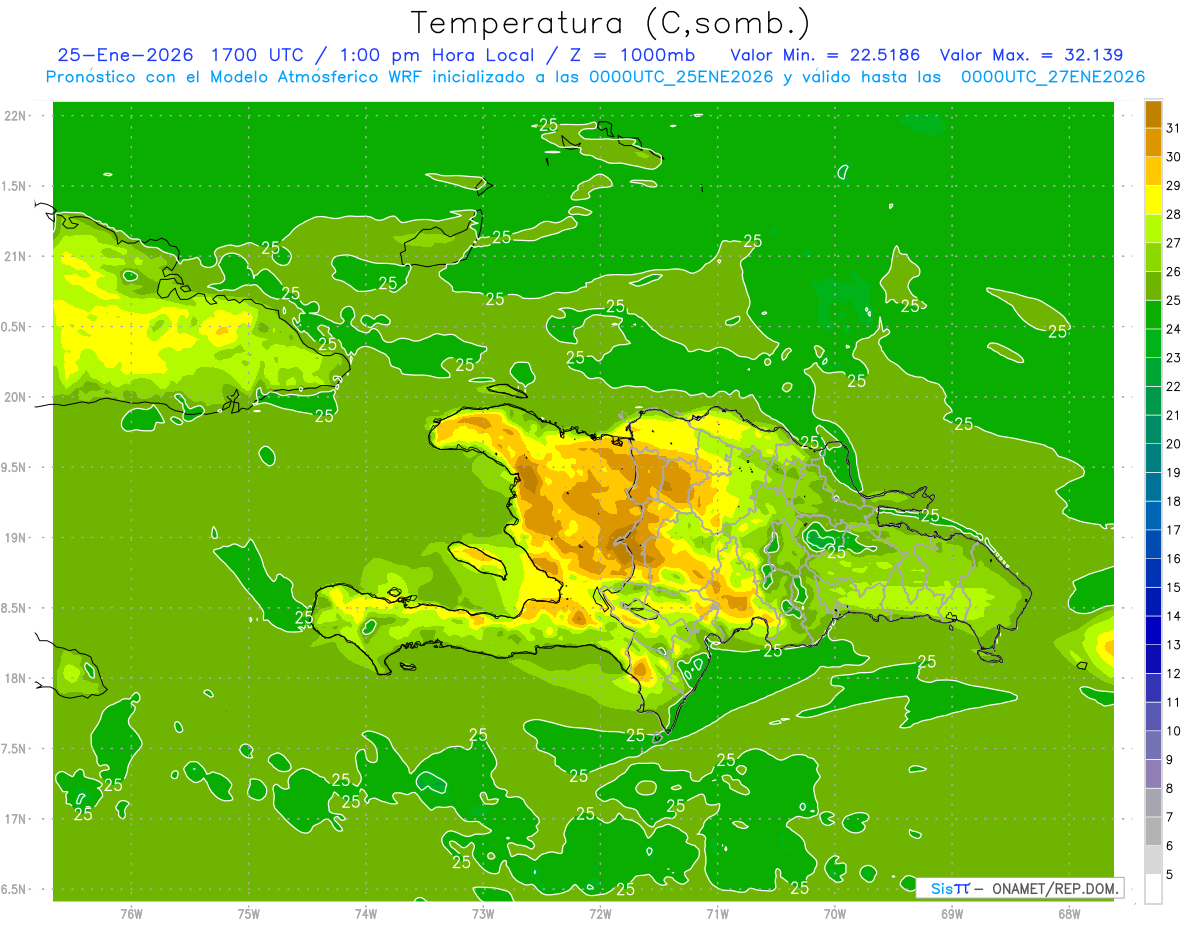Click the purple legend block between 9 and 10
The width and height of the screenshot is (1200, 927).
[x=1153, y=745]
